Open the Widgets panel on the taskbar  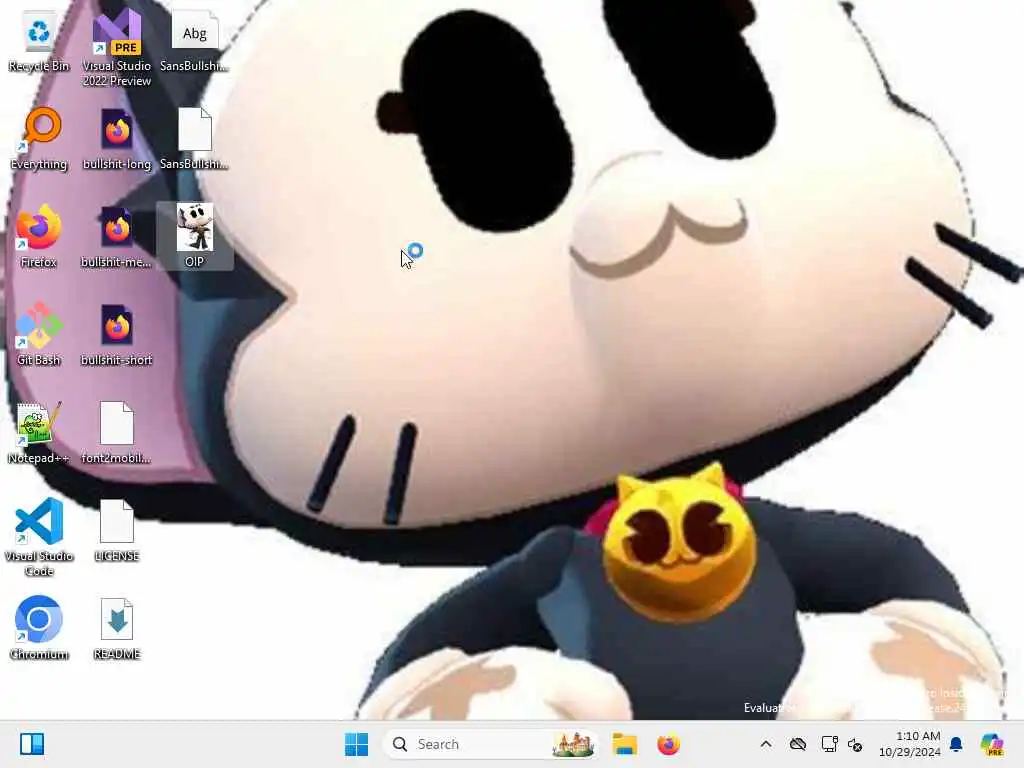tap(32, 744)
